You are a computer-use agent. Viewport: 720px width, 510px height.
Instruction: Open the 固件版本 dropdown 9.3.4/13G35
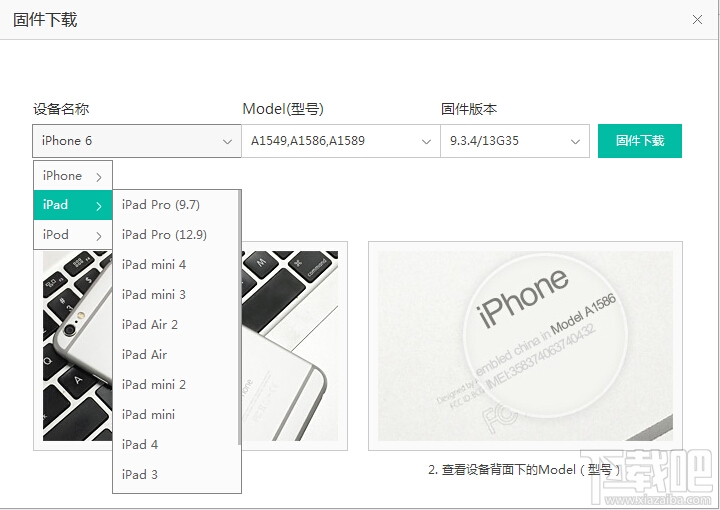(515, 141)
